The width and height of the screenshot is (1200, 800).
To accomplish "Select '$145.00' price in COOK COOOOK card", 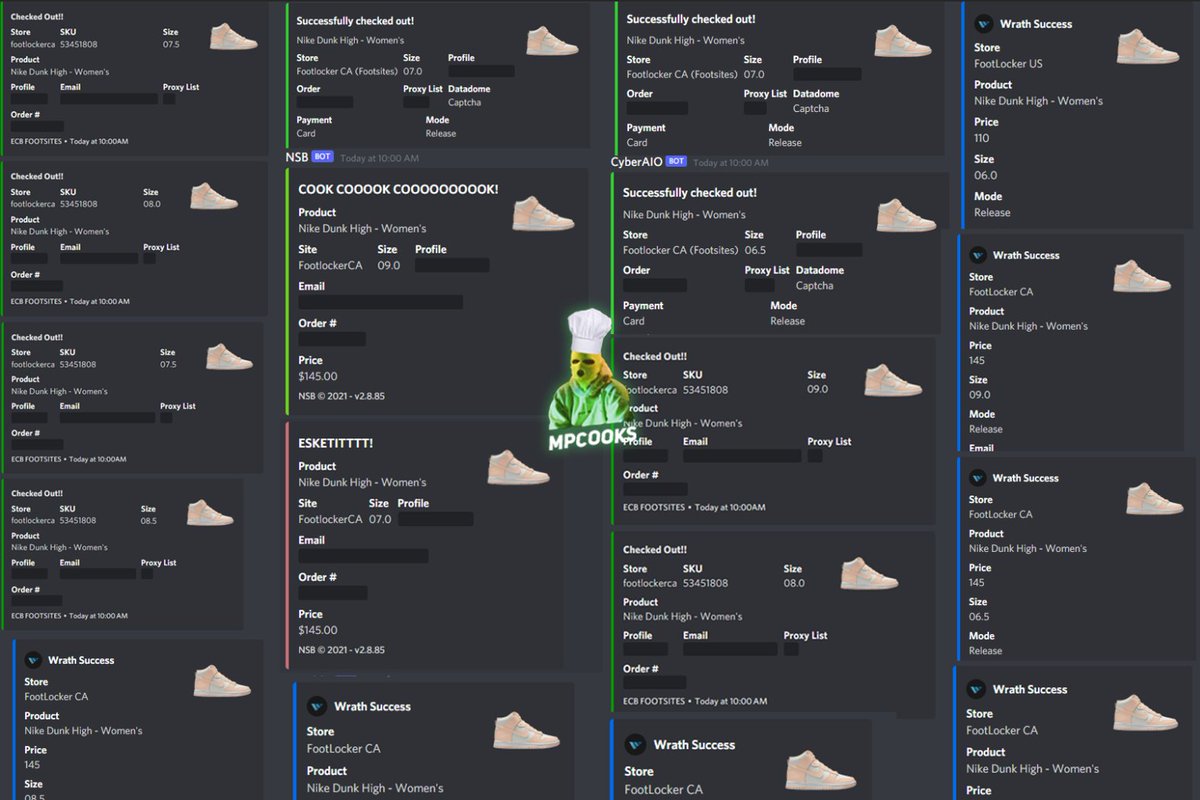I will [x=318, y=376].
